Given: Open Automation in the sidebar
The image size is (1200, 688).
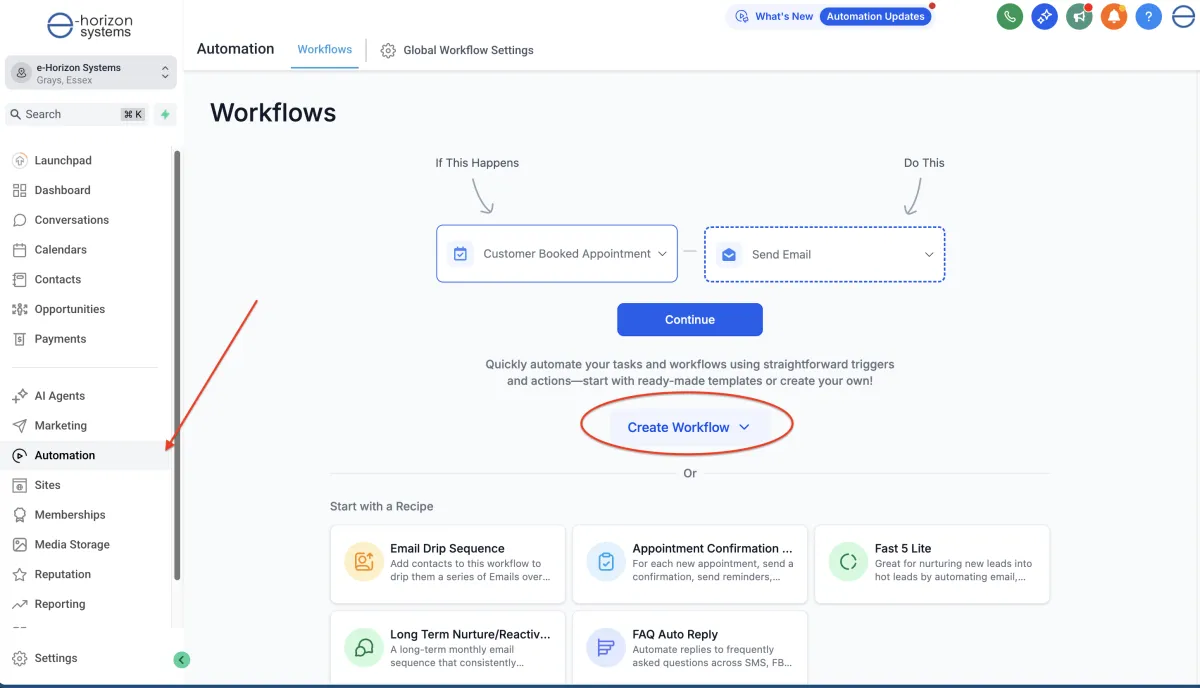Looking at the screenshot, I should point(86,455).
